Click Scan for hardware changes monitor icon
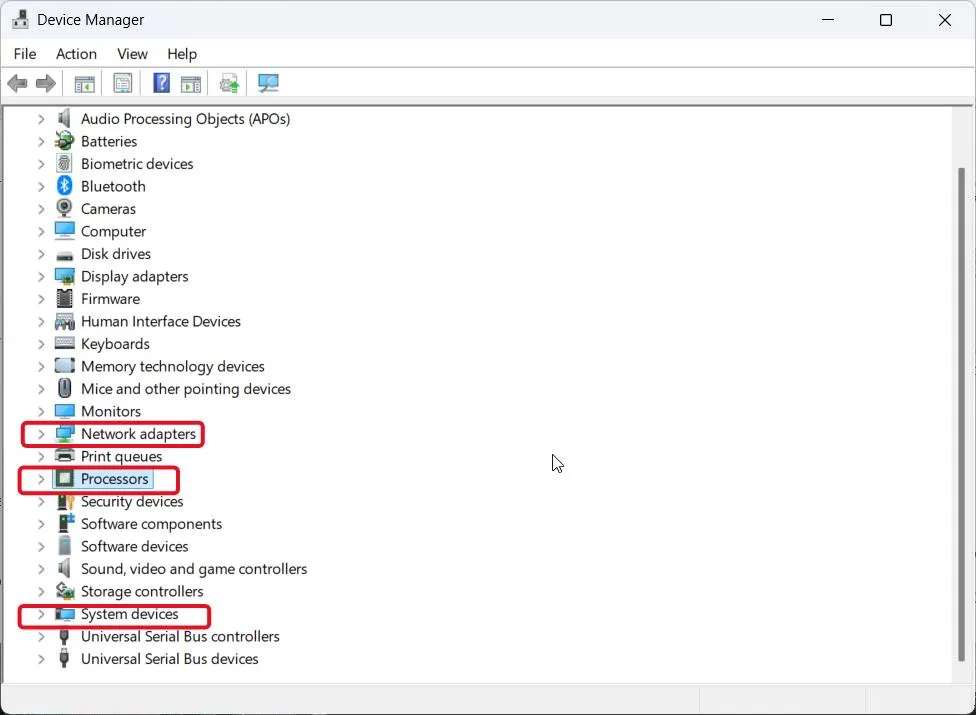The width and height of the screenshot is (976, 715). click(268, 83)
